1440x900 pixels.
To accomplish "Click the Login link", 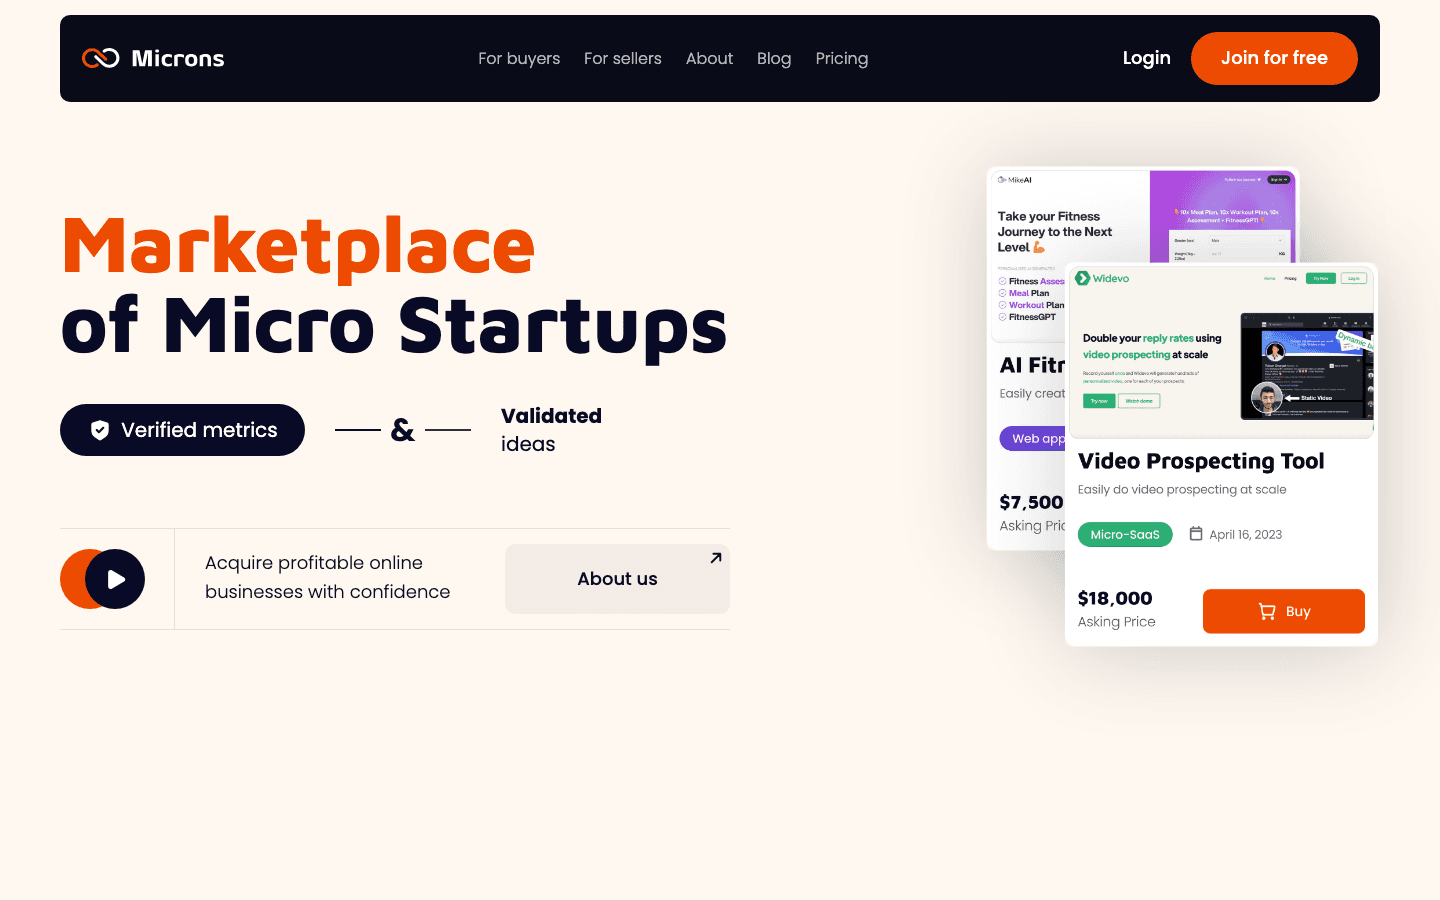I will (1146, 58).
